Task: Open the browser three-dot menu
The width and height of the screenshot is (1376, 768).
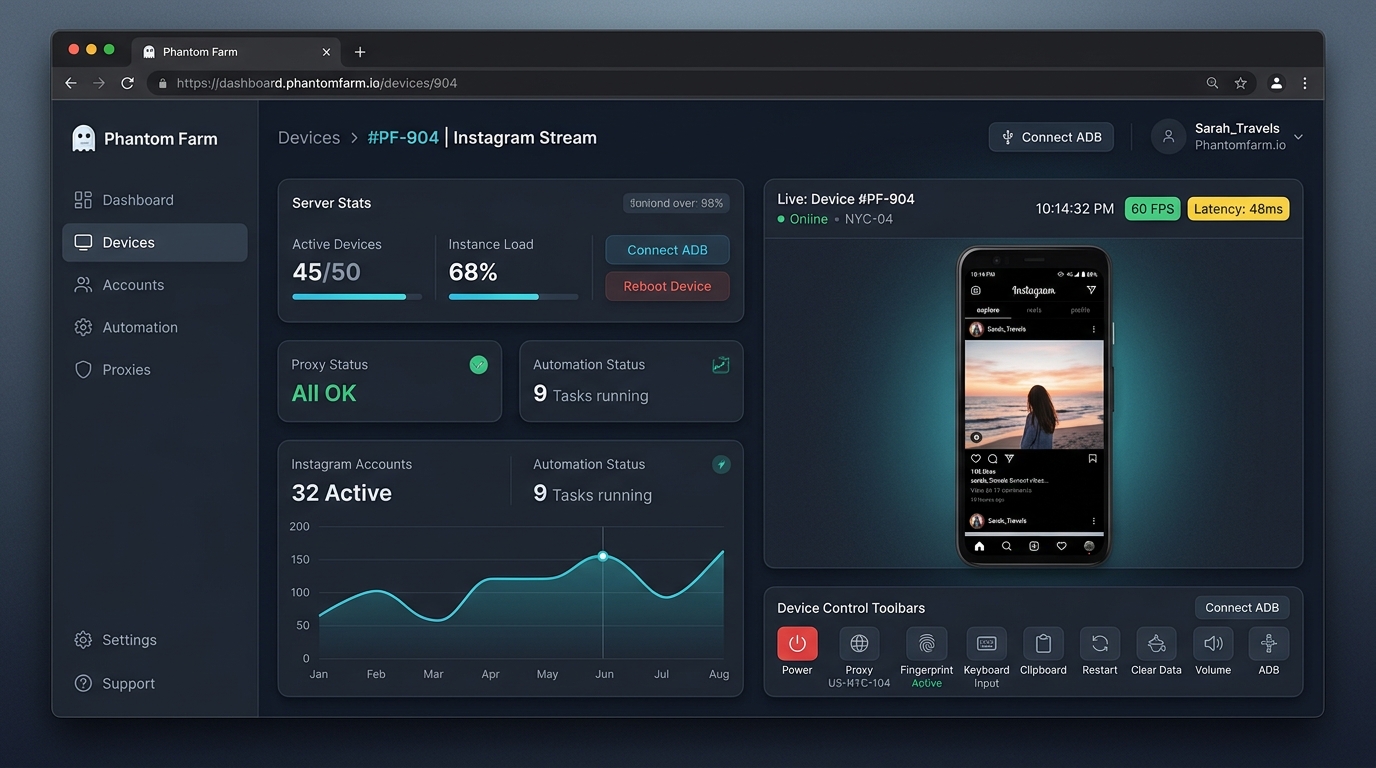Action: tap(1305, 83)
